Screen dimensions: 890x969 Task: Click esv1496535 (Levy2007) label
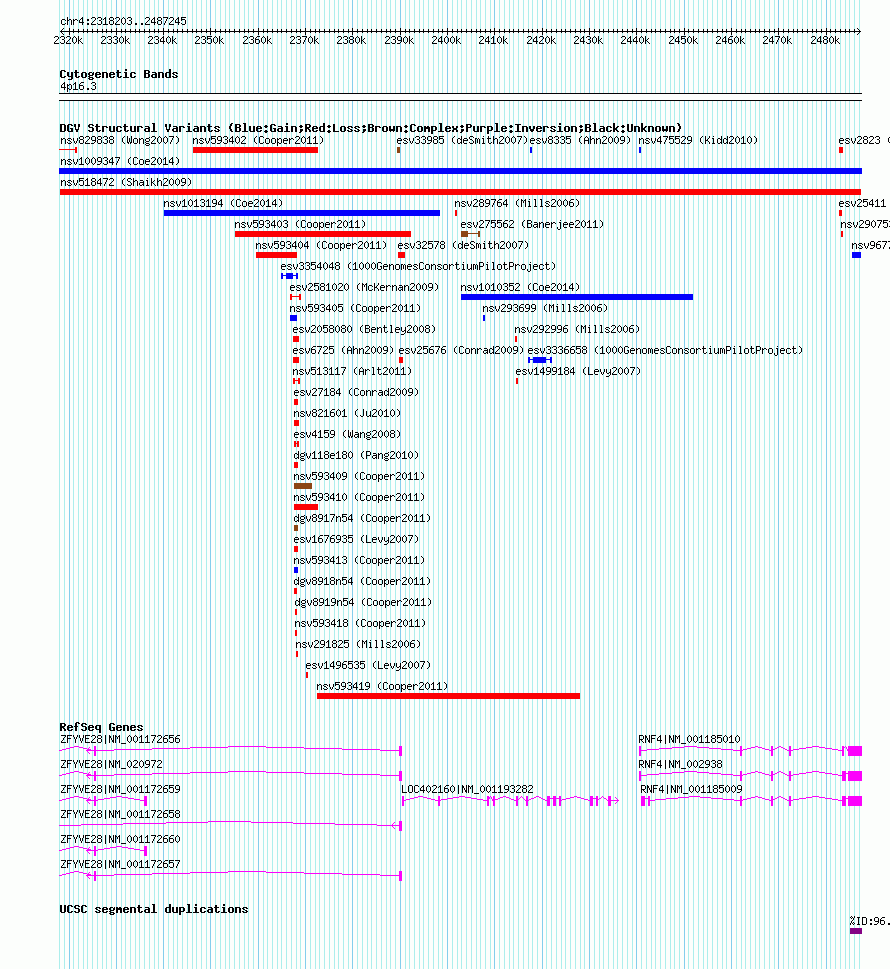coord(368,666)
